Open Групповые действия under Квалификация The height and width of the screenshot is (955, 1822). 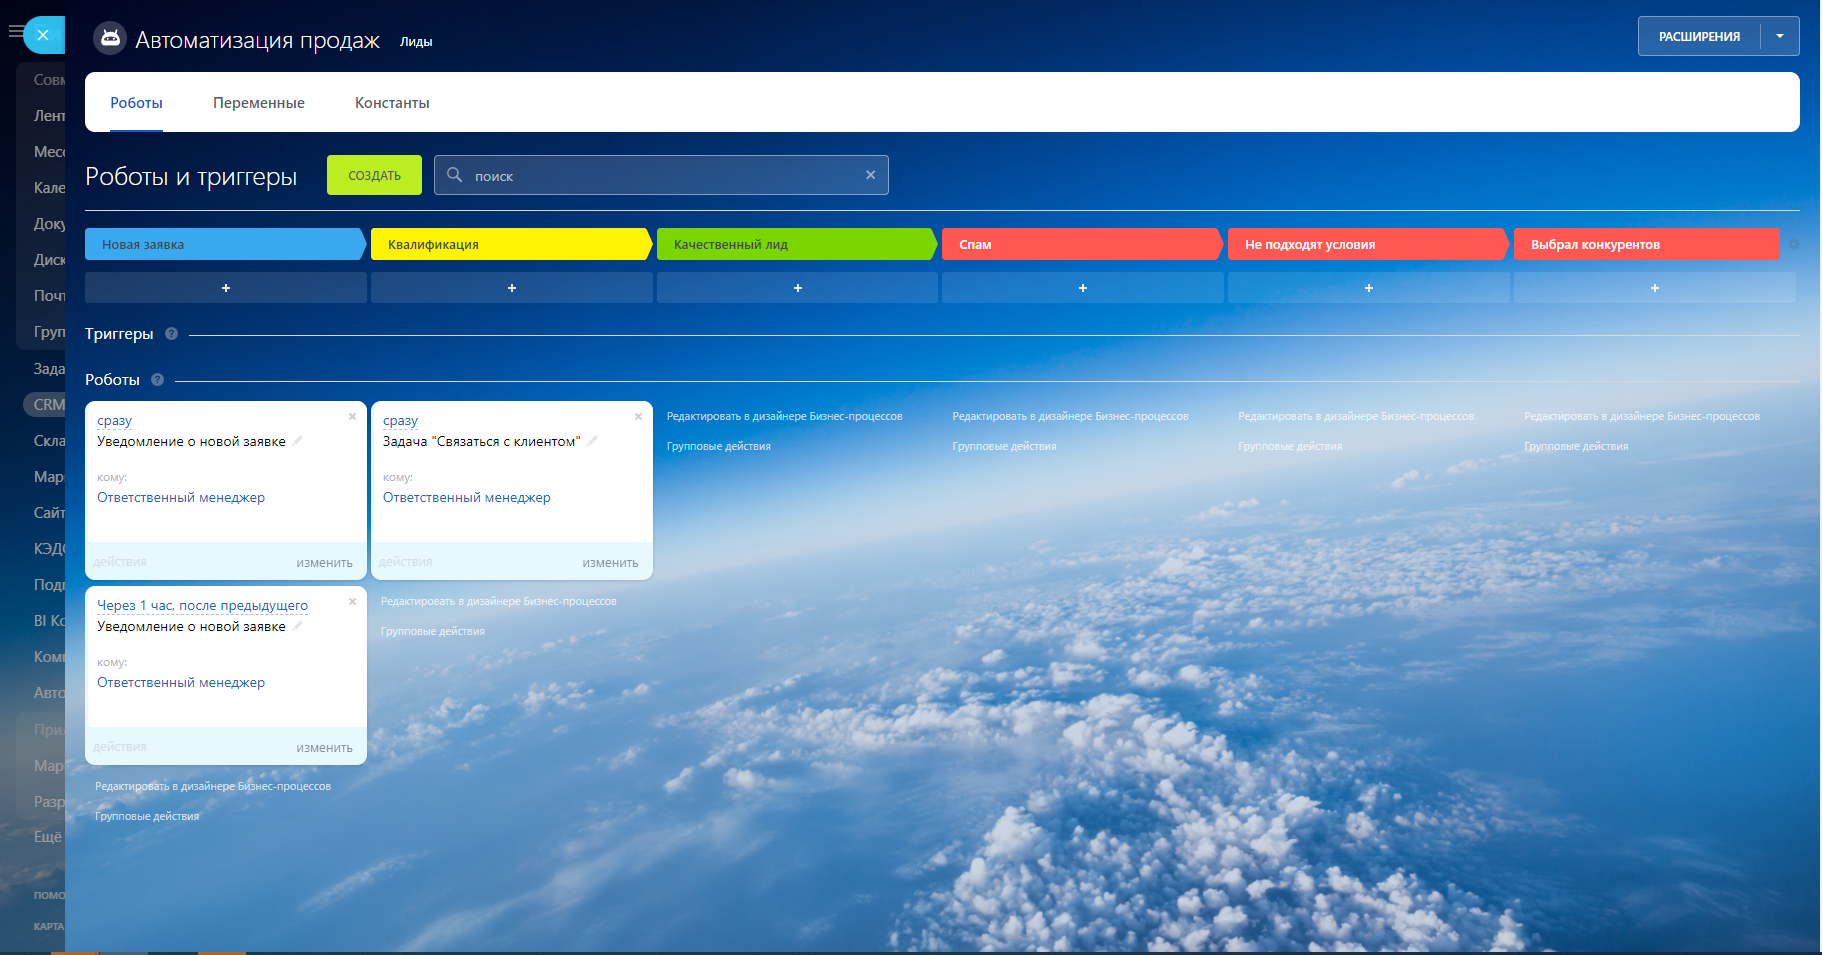[433, 631]
